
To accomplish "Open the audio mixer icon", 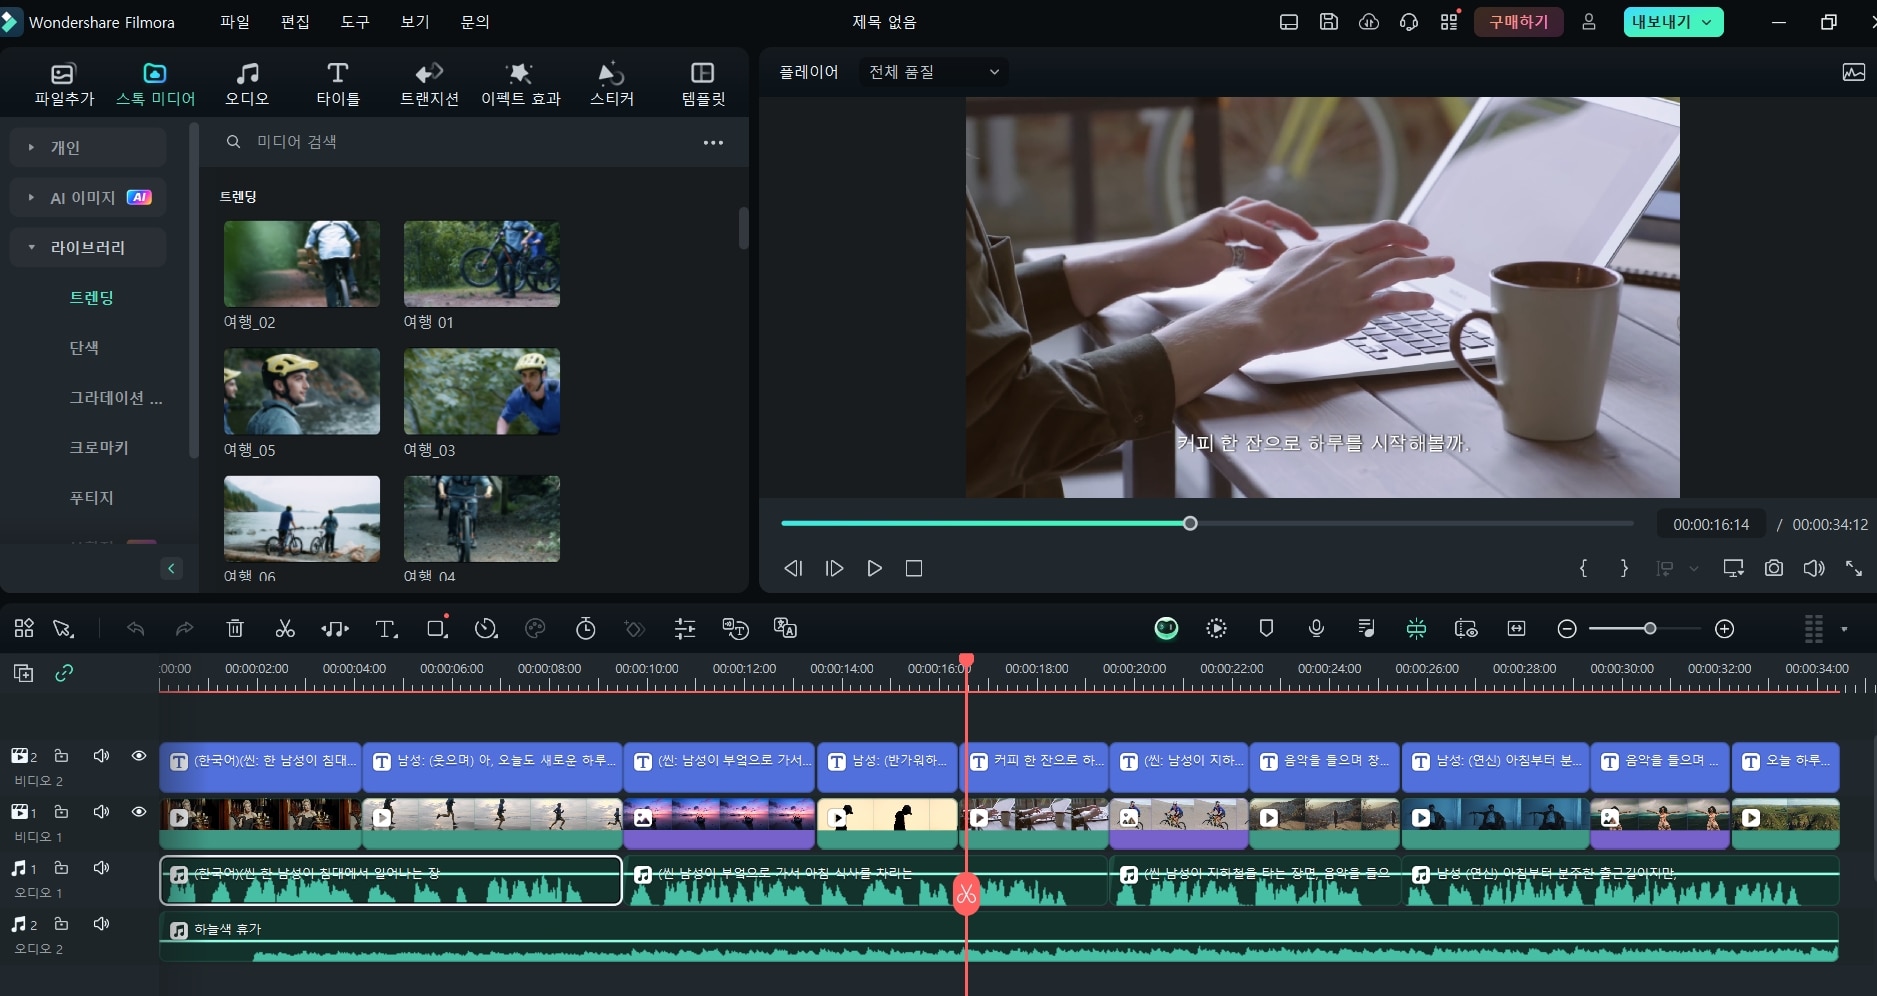I will [1366, 628].
